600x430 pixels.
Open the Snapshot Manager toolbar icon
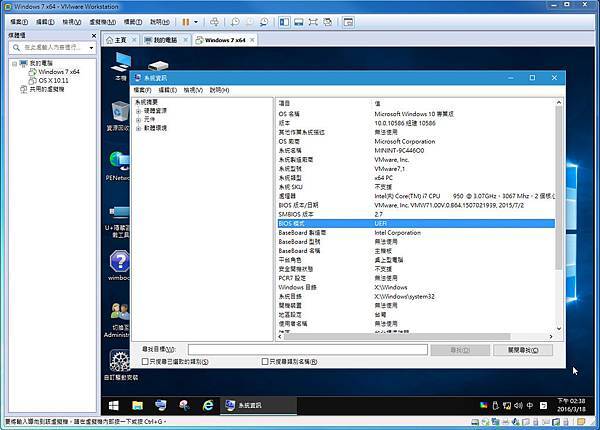(264, 22)
